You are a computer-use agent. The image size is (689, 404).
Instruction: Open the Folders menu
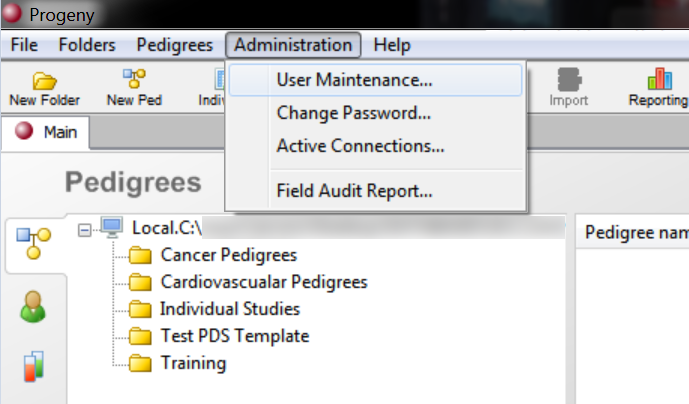[87, 45]
